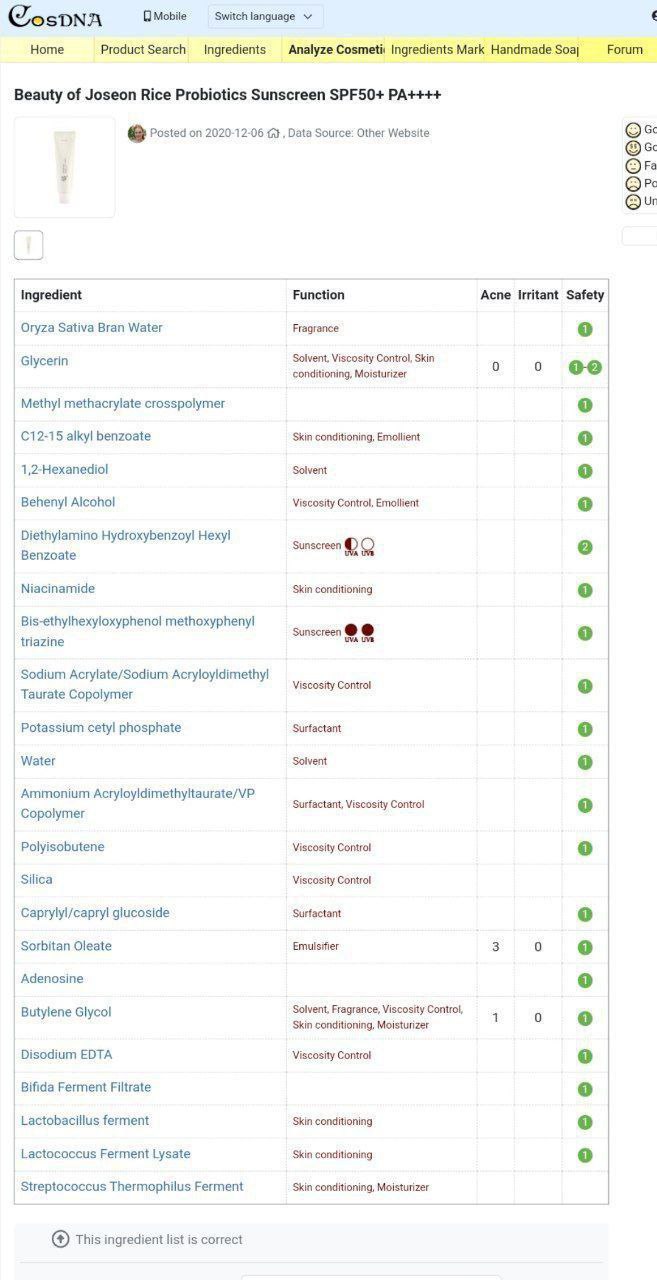Open the Glycerin ingredient link
This screenshot has height=1280, width=657.
(45, 361)
